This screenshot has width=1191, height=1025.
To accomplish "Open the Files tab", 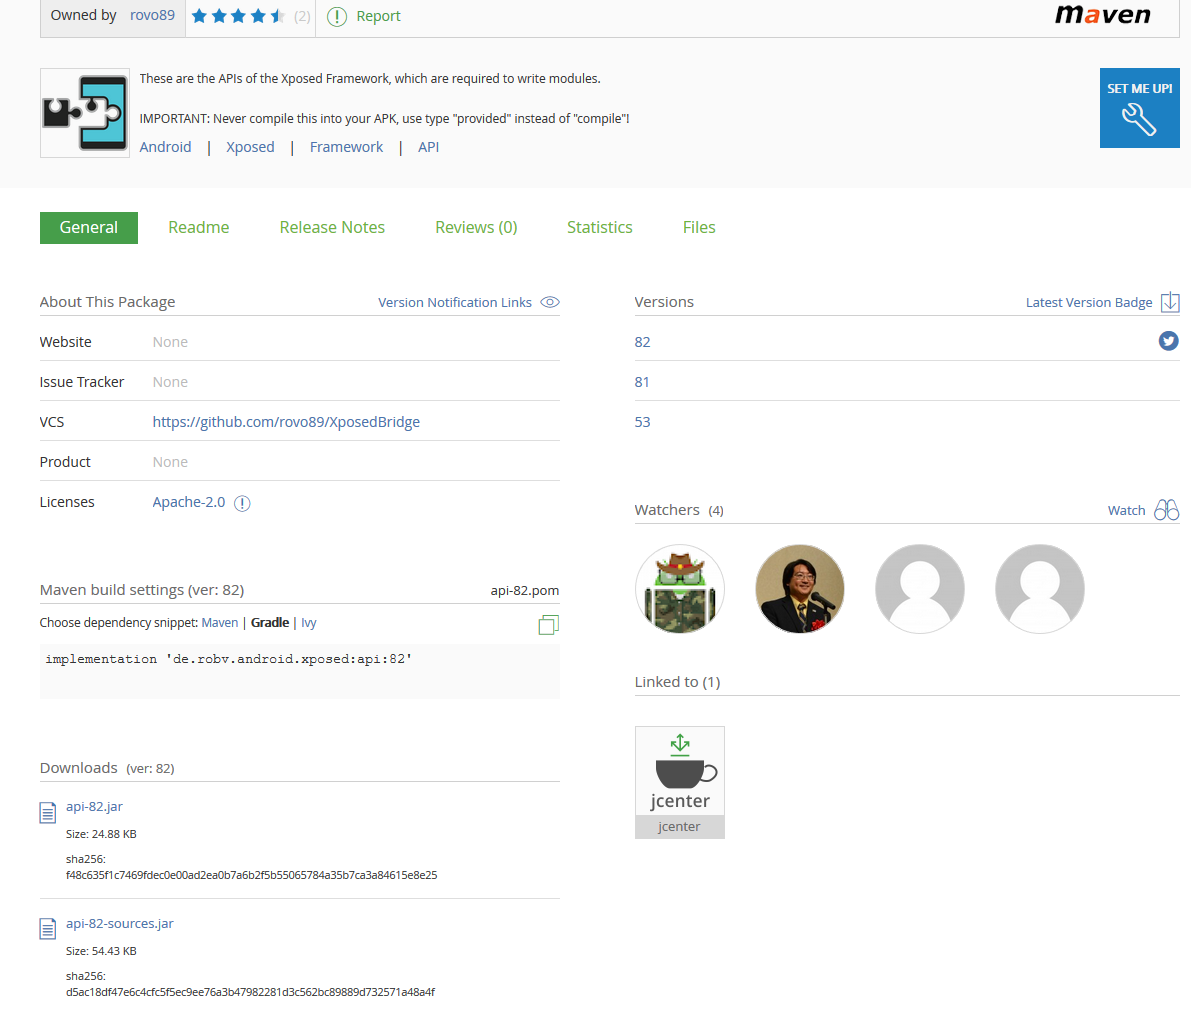I will point(699,227).
